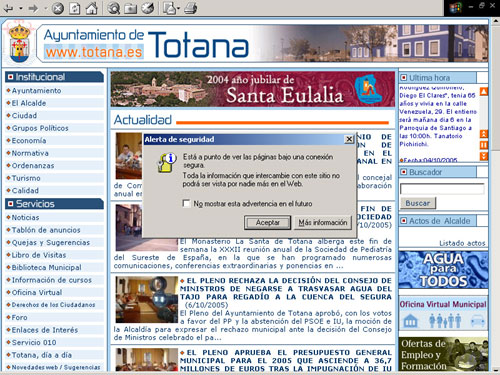Open 'Quejas y Sugerencias' link
500x375 pixels.
(51, 243)
